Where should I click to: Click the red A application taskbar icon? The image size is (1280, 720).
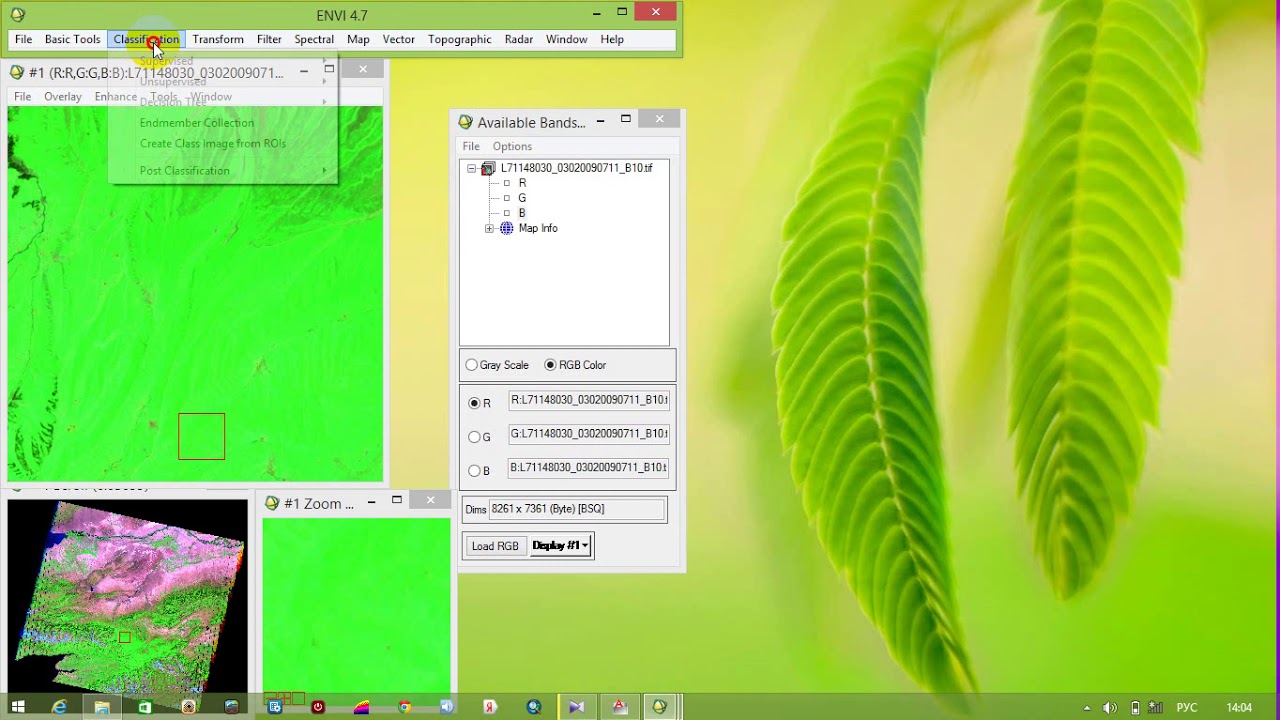pos(619,707)
